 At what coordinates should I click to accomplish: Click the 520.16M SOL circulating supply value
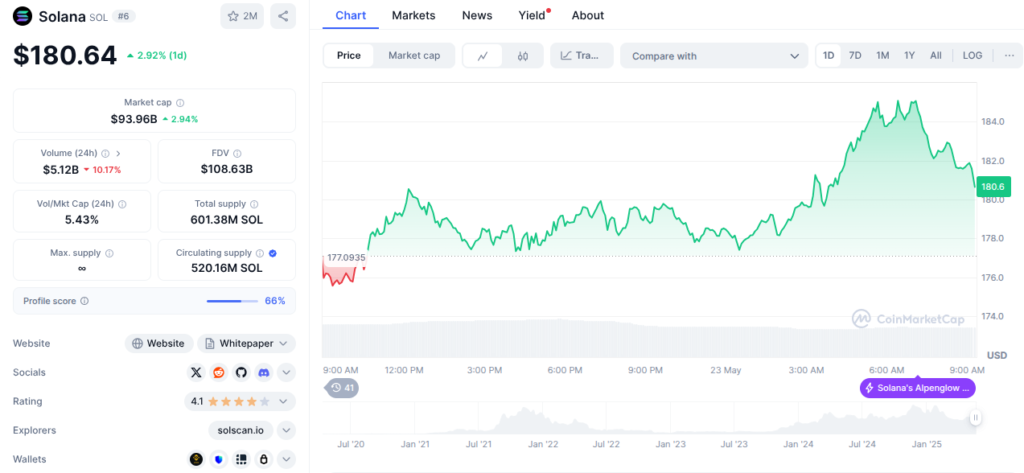pyautogui.click(x=227, y=268)
